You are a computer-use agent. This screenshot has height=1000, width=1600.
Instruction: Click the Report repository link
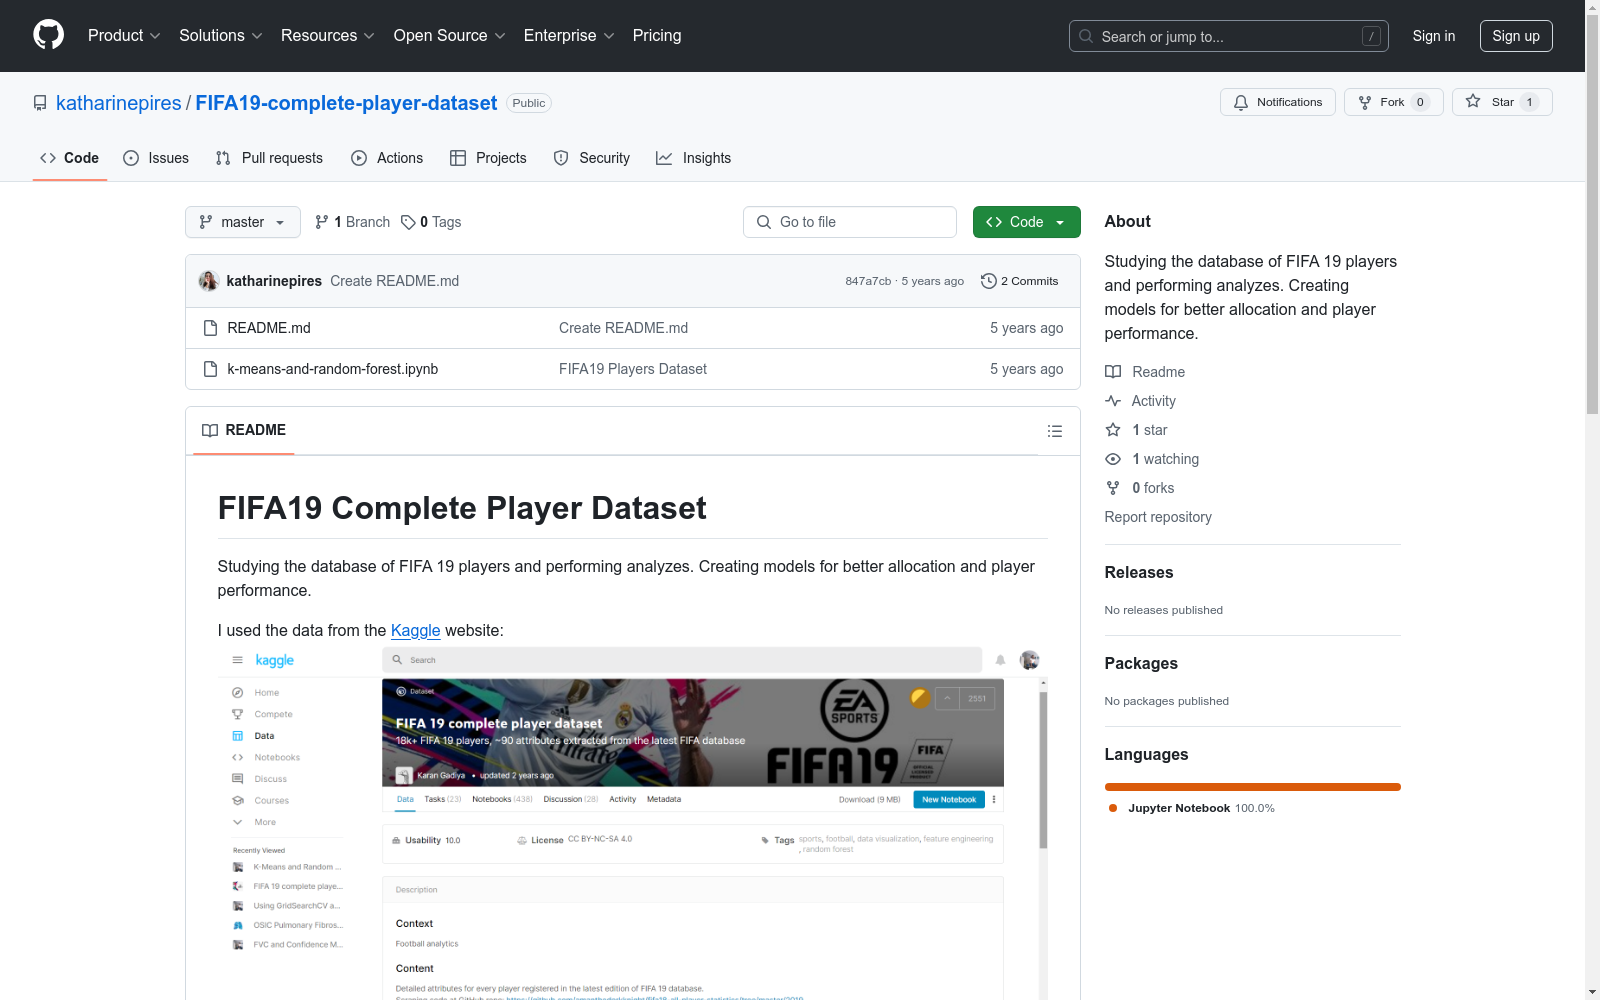[1158, 517]
